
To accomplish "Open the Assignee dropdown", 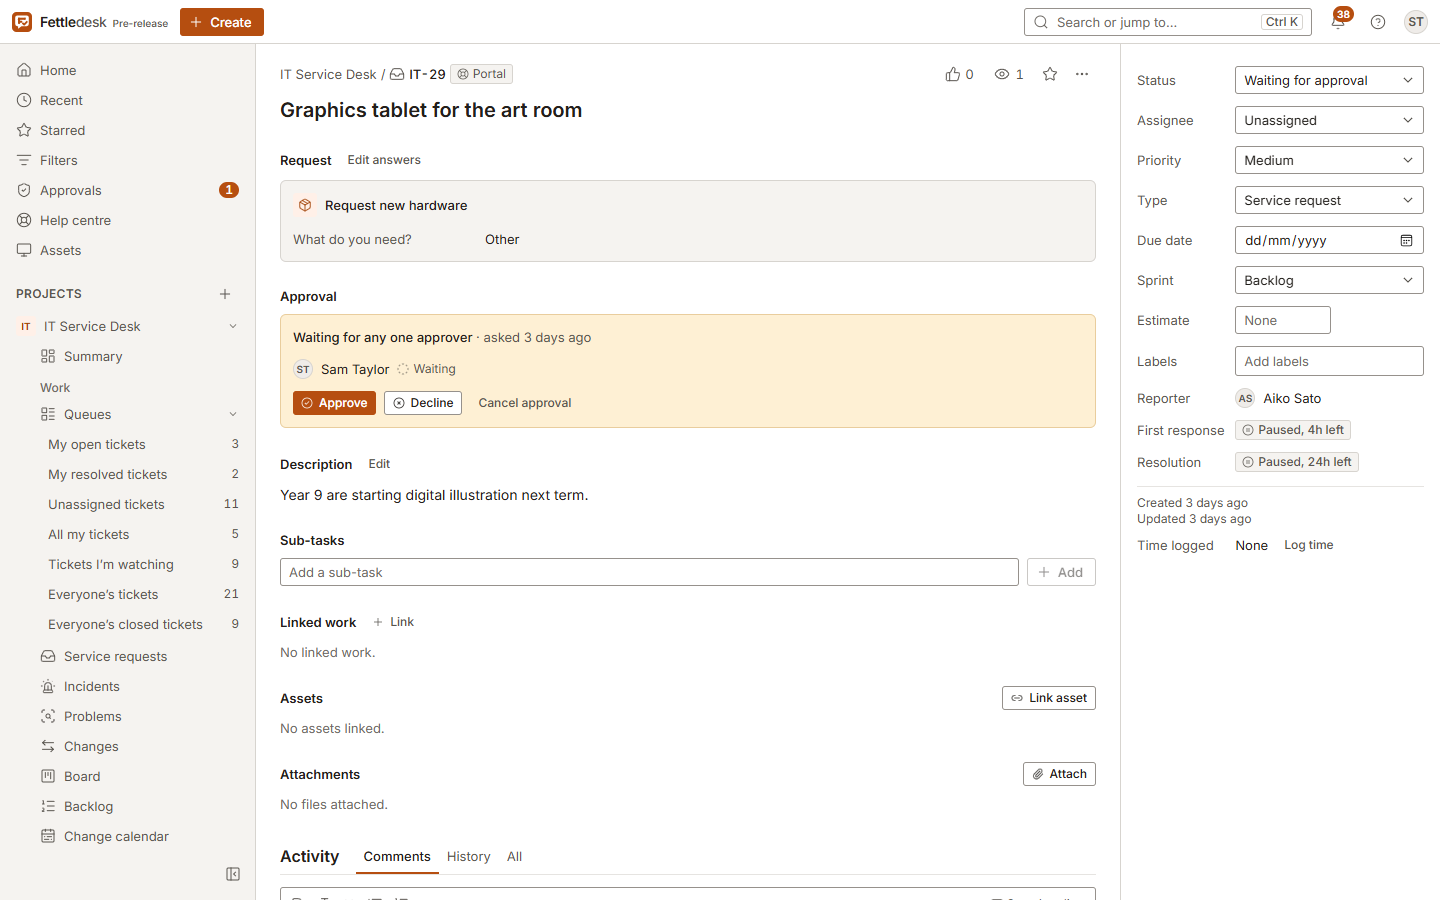I will (1329, 120).
